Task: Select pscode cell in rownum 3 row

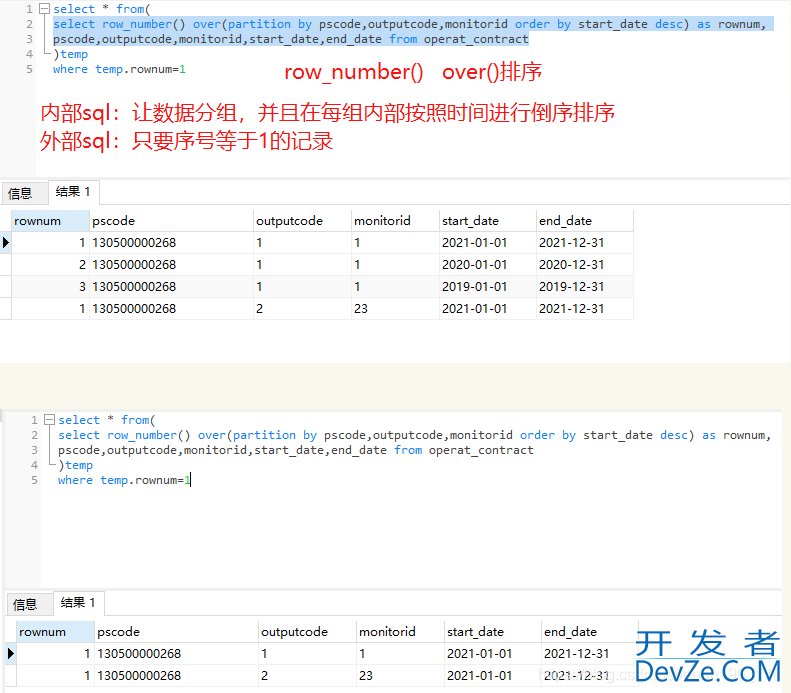Action: tap(172, 286)
